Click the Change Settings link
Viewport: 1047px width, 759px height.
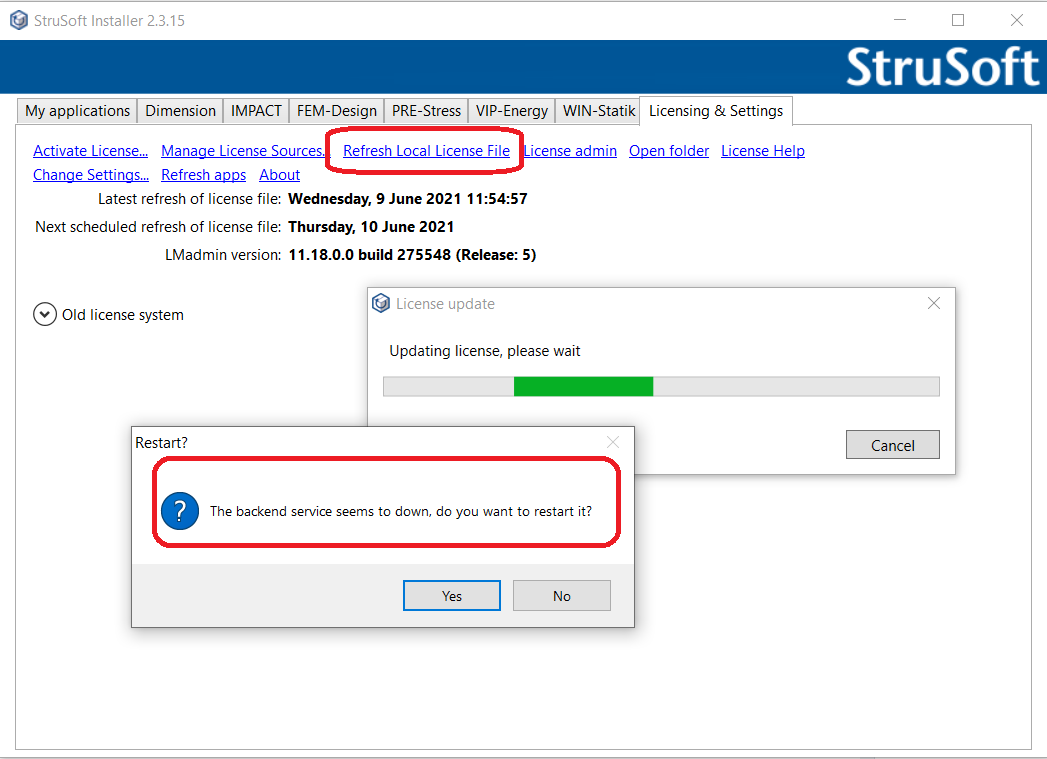tap(91, 175)
